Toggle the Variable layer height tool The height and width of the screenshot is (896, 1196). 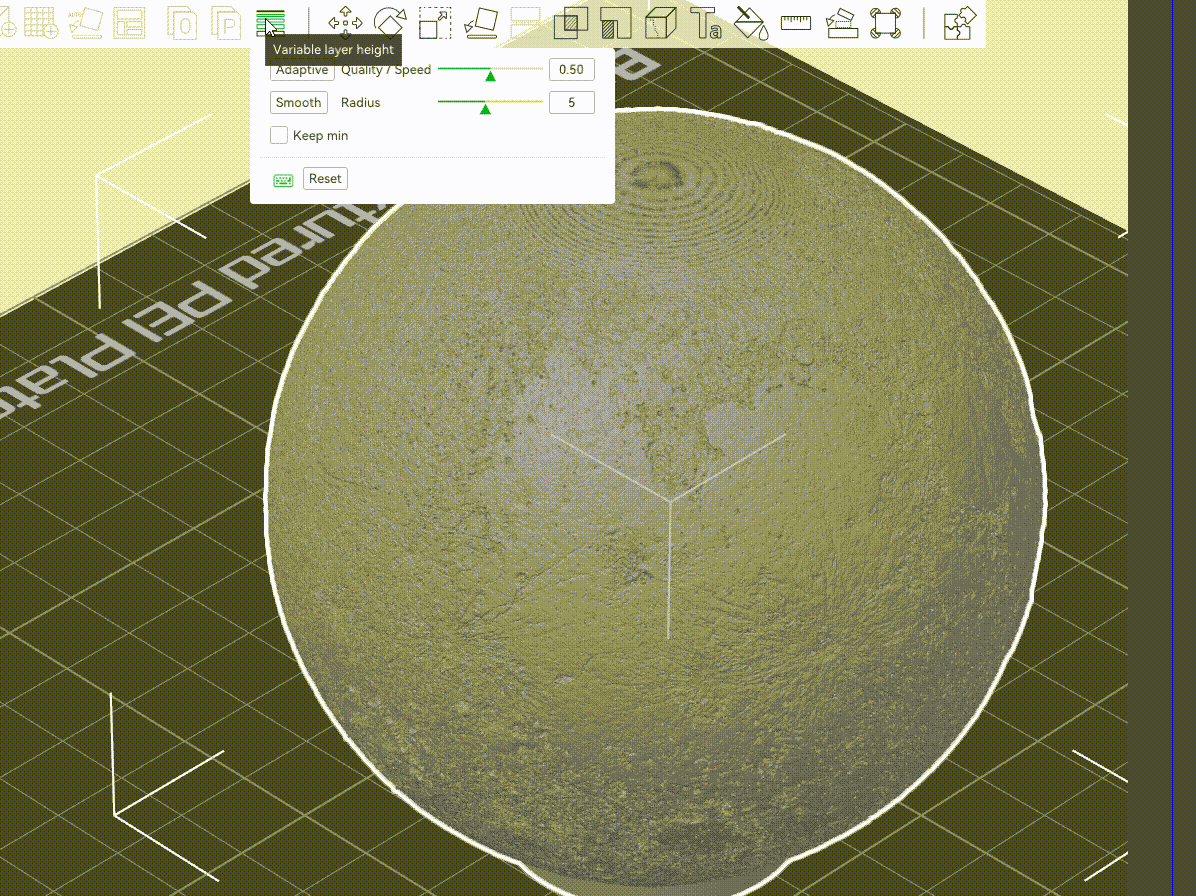pyautogui.click(x=271, y=23)
